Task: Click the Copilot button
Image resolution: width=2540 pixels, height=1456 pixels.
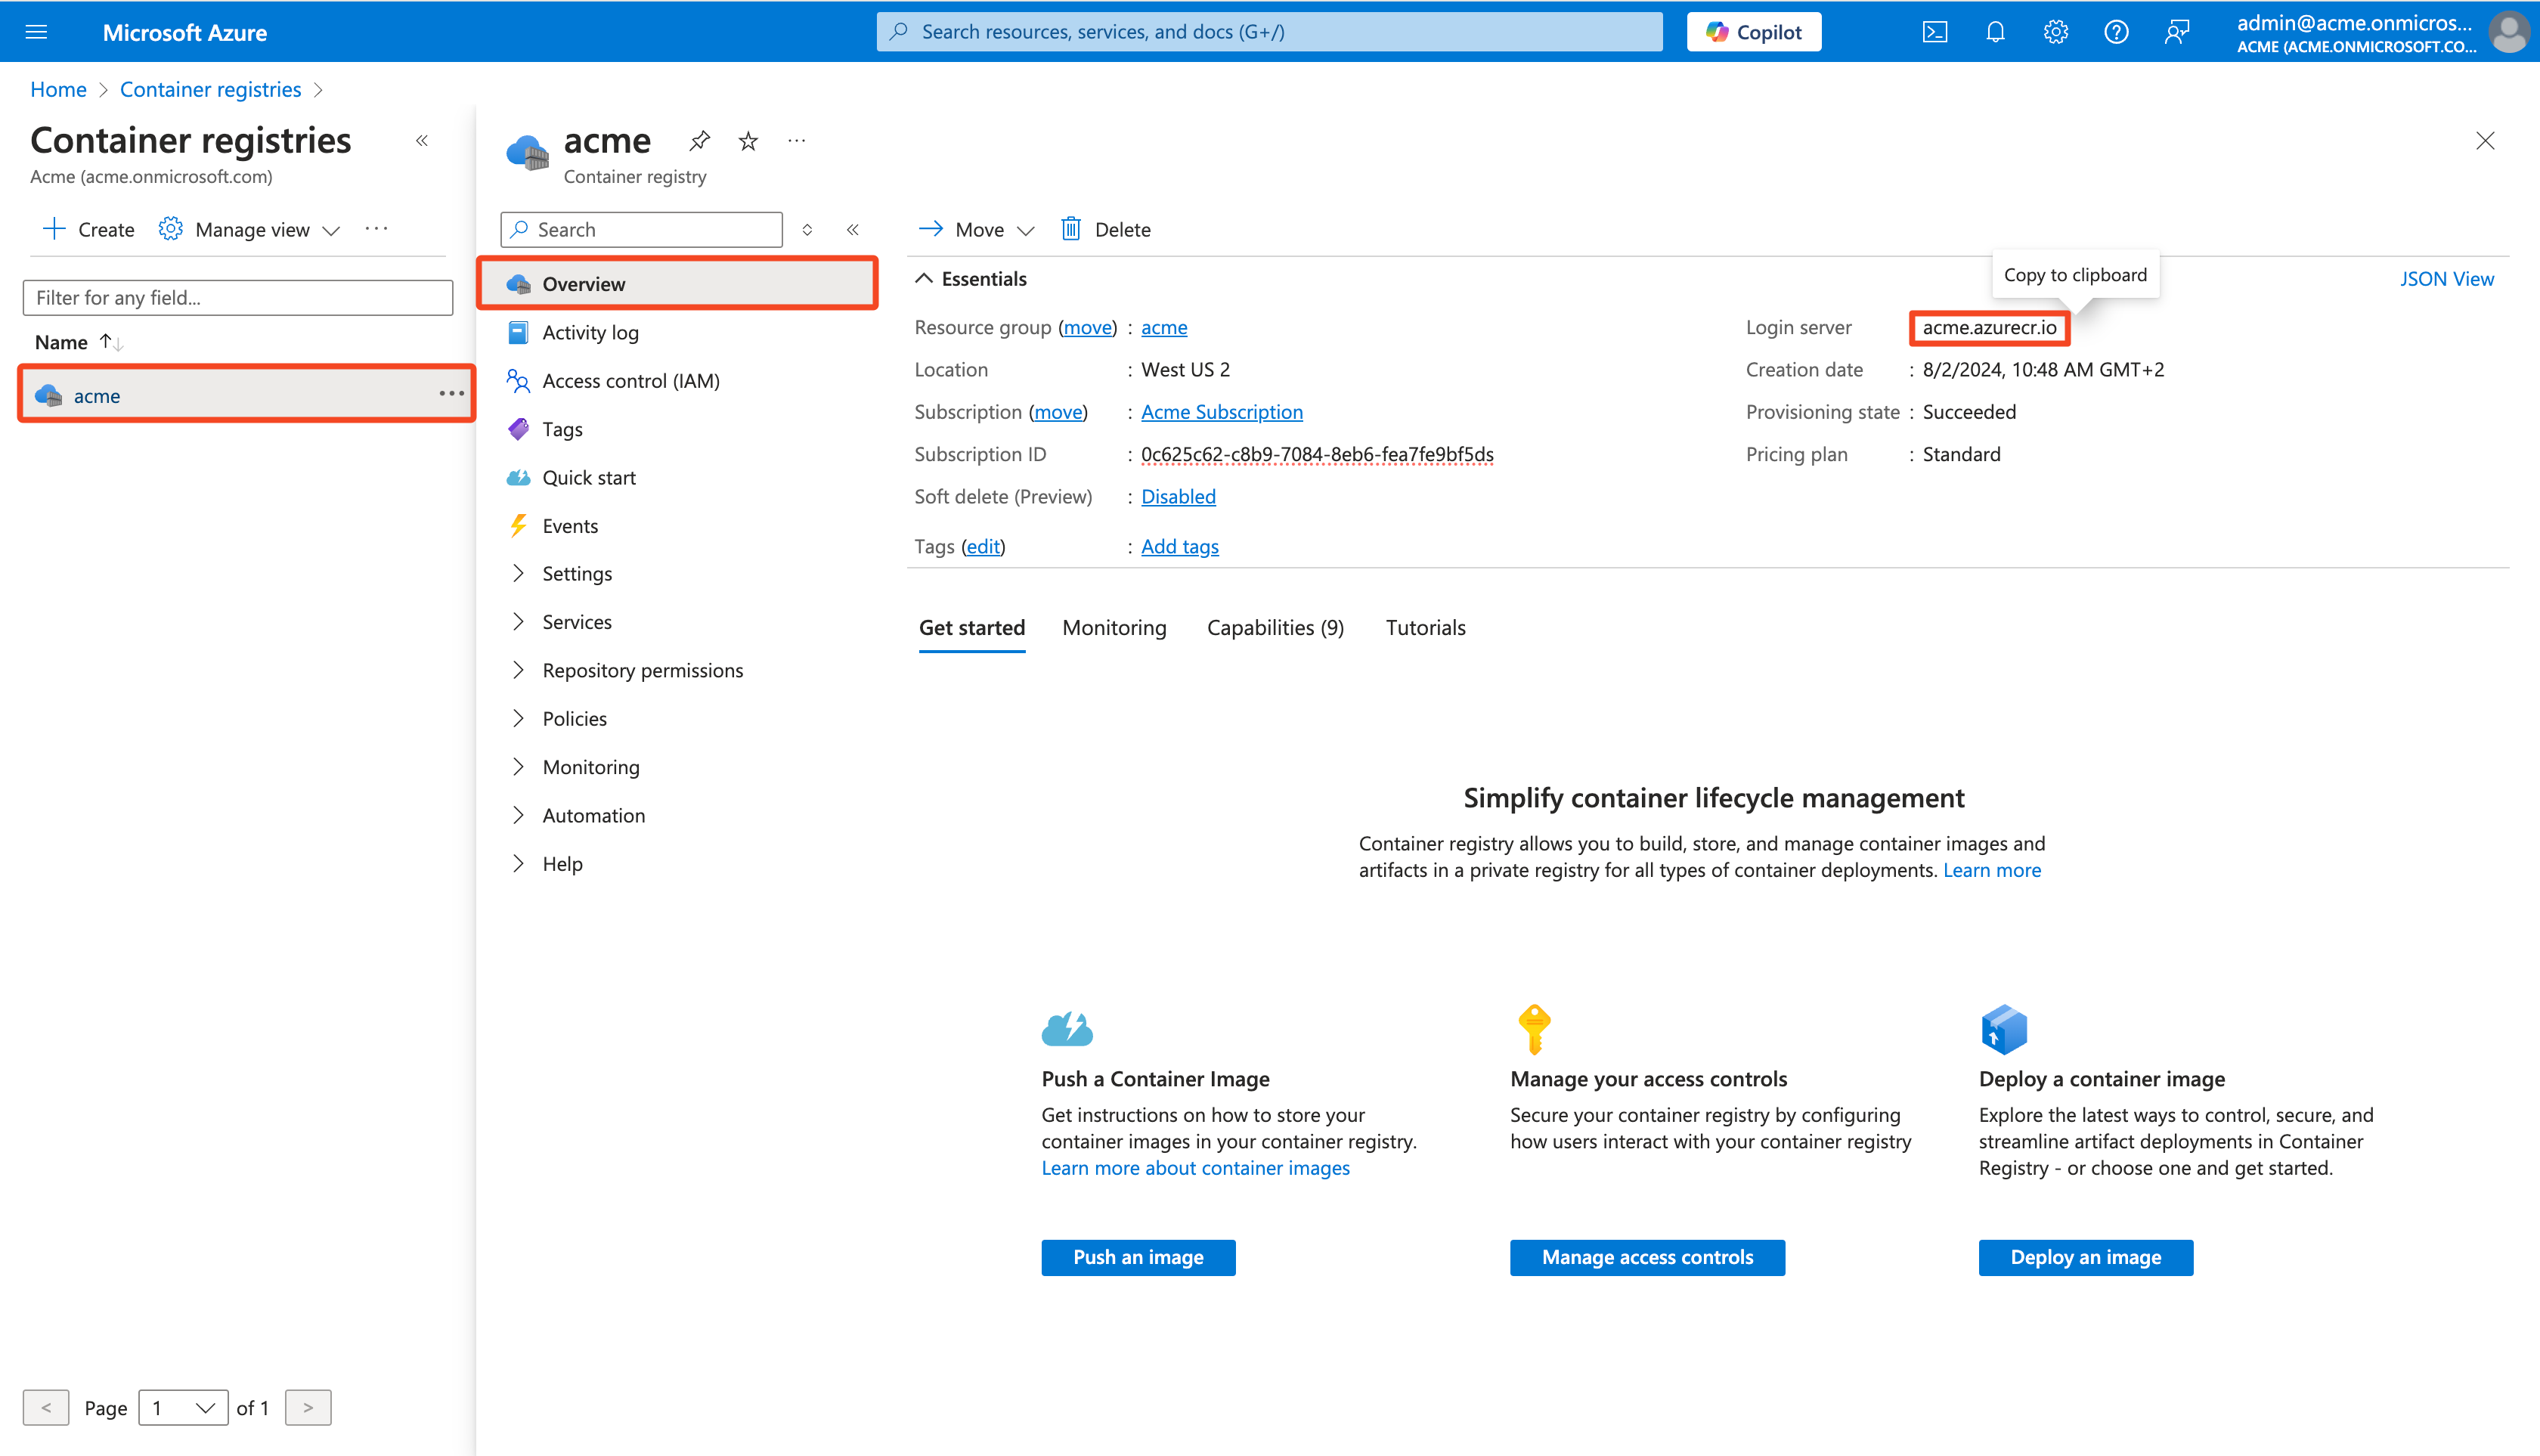Action: tap(1753, 32)
